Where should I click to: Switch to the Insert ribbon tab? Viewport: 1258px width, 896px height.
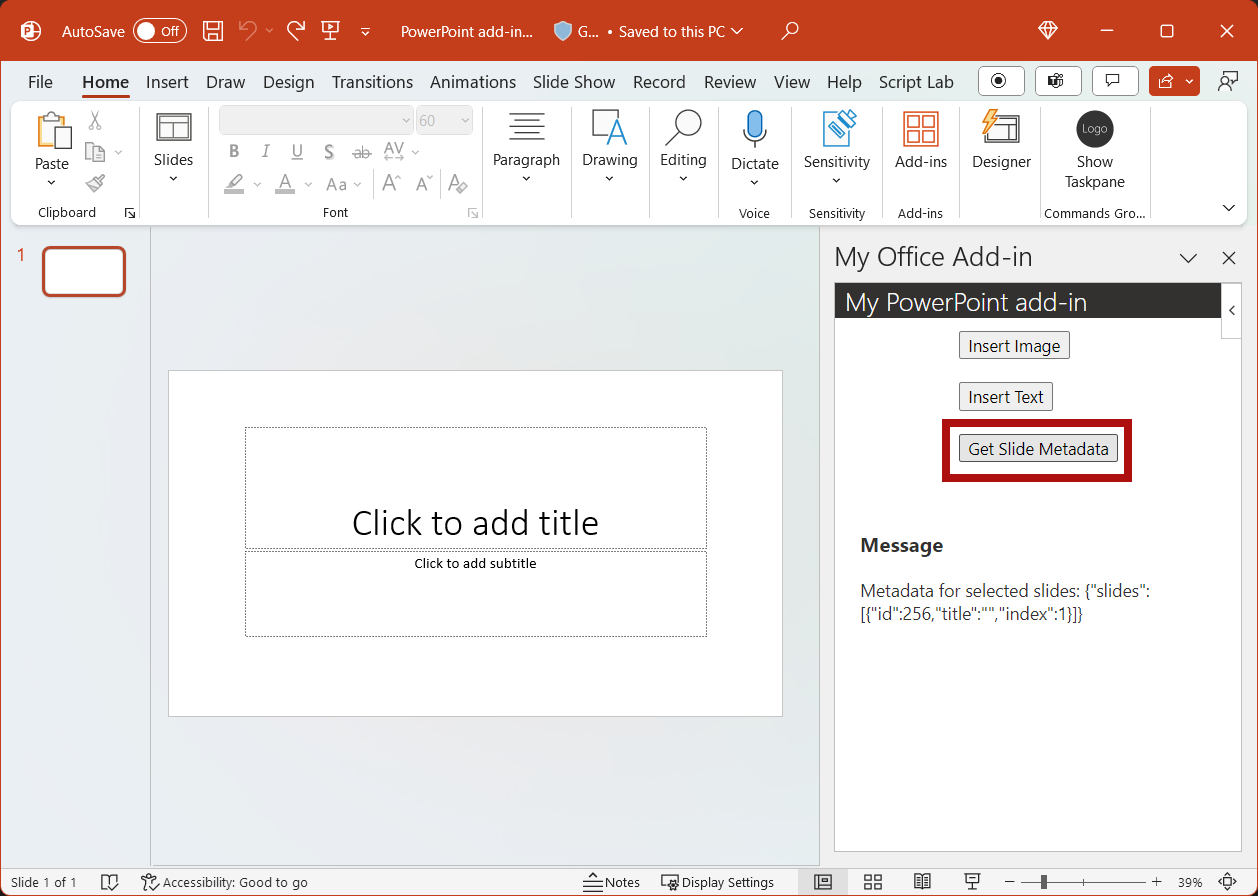167,82
